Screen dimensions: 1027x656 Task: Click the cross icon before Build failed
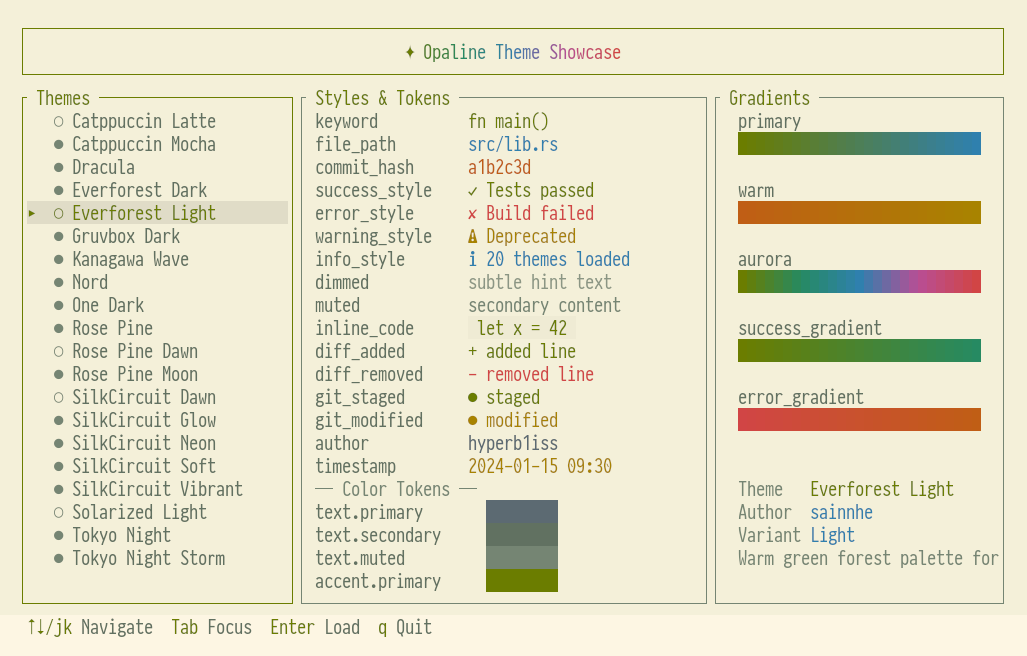coord(473,214)
